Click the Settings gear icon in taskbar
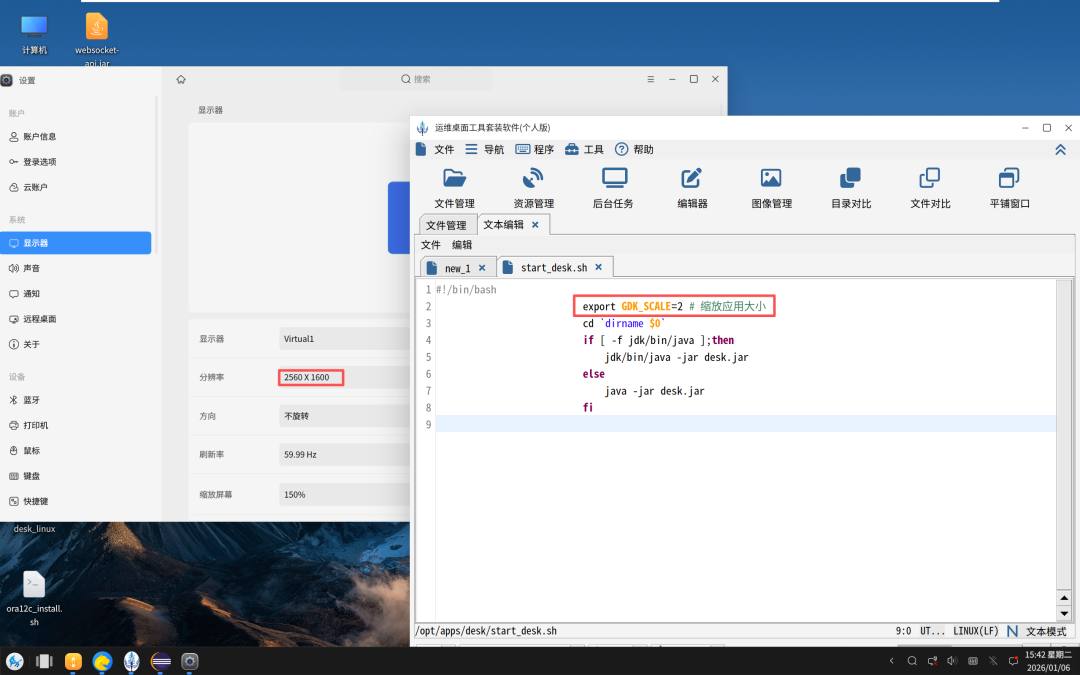 click(x=189, y=662)
